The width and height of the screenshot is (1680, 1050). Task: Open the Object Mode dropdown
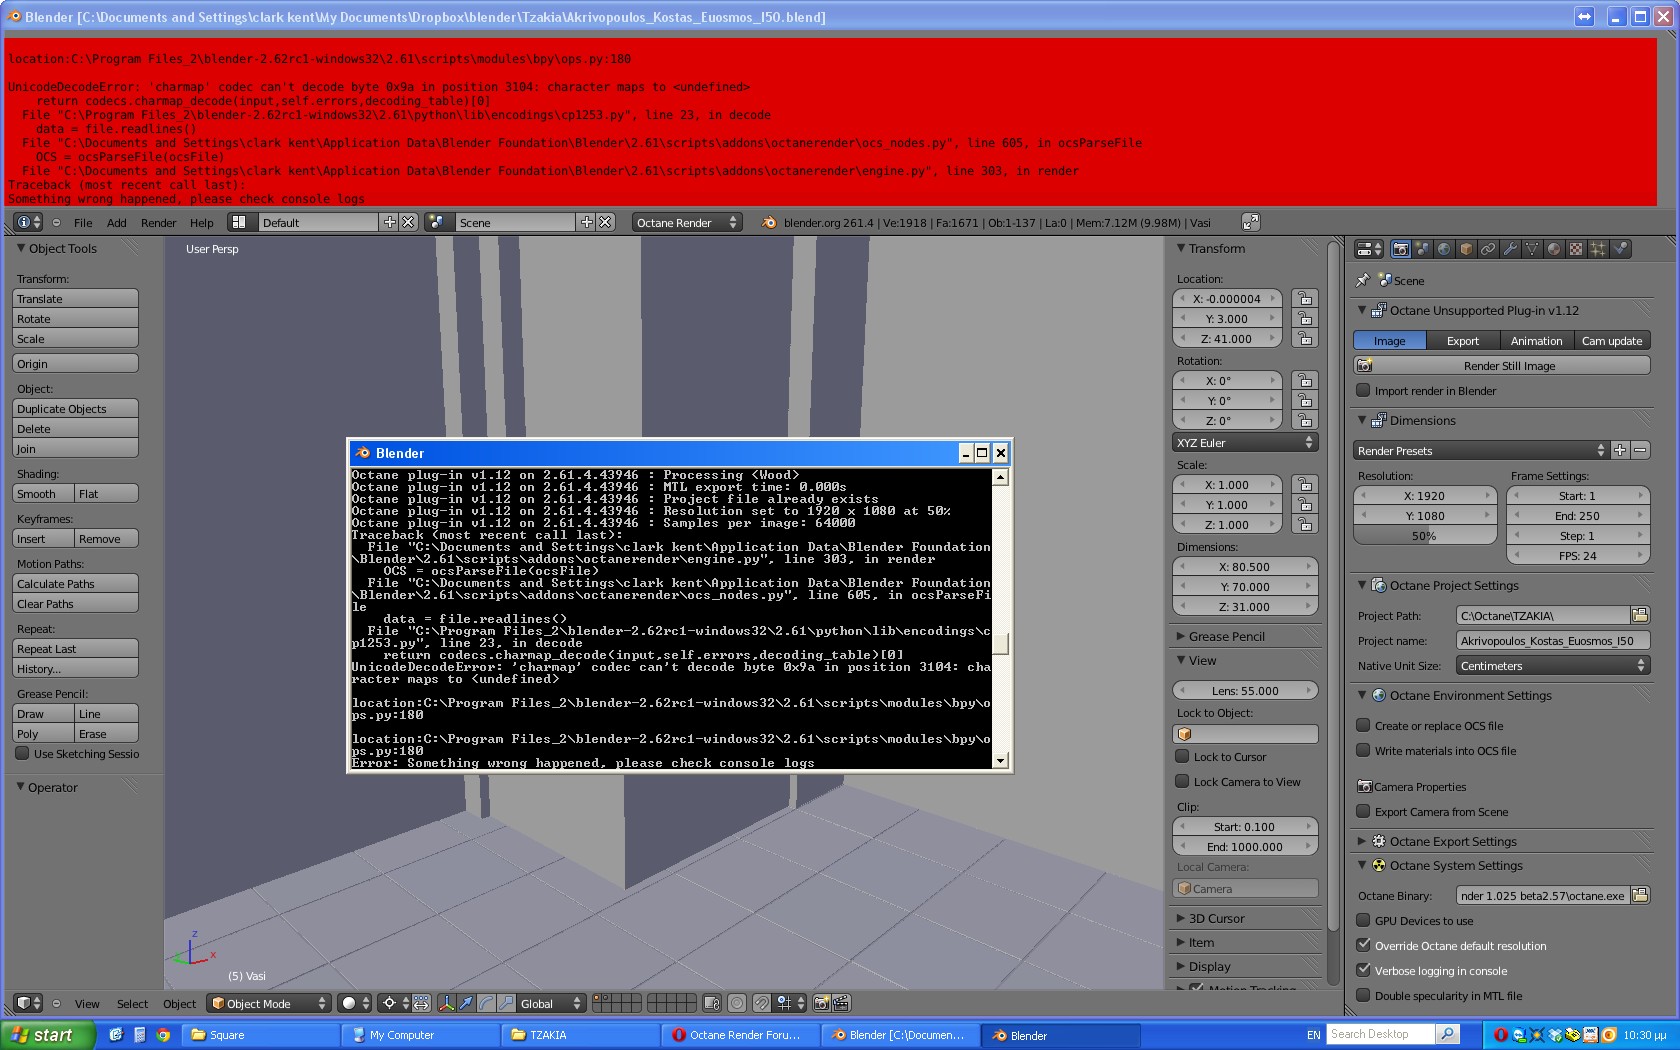click(268, 1003)
